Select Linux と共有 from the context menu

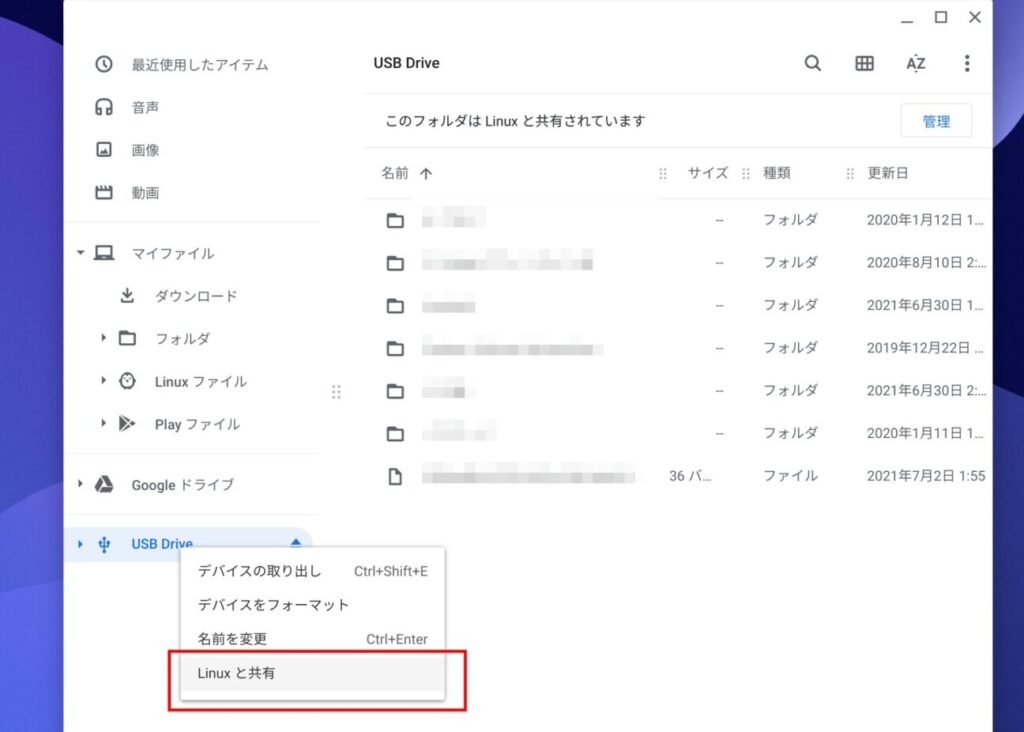point(237,673)
